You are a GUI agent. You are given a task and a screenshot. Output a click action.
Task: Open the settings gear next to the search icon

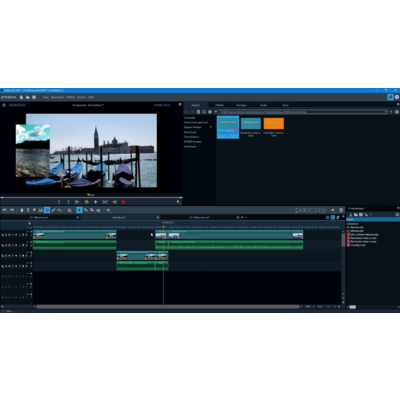pos(210,112)
